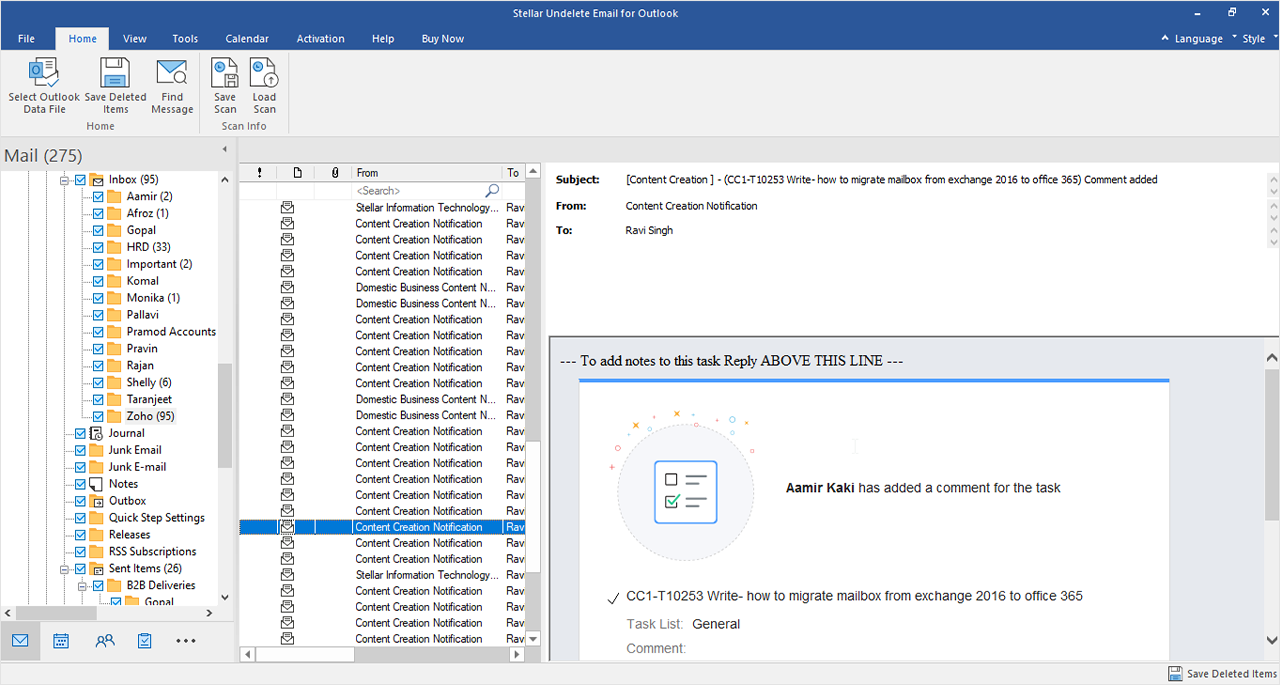Open the Calendar view icon in bottom navigation

point(61,641)
